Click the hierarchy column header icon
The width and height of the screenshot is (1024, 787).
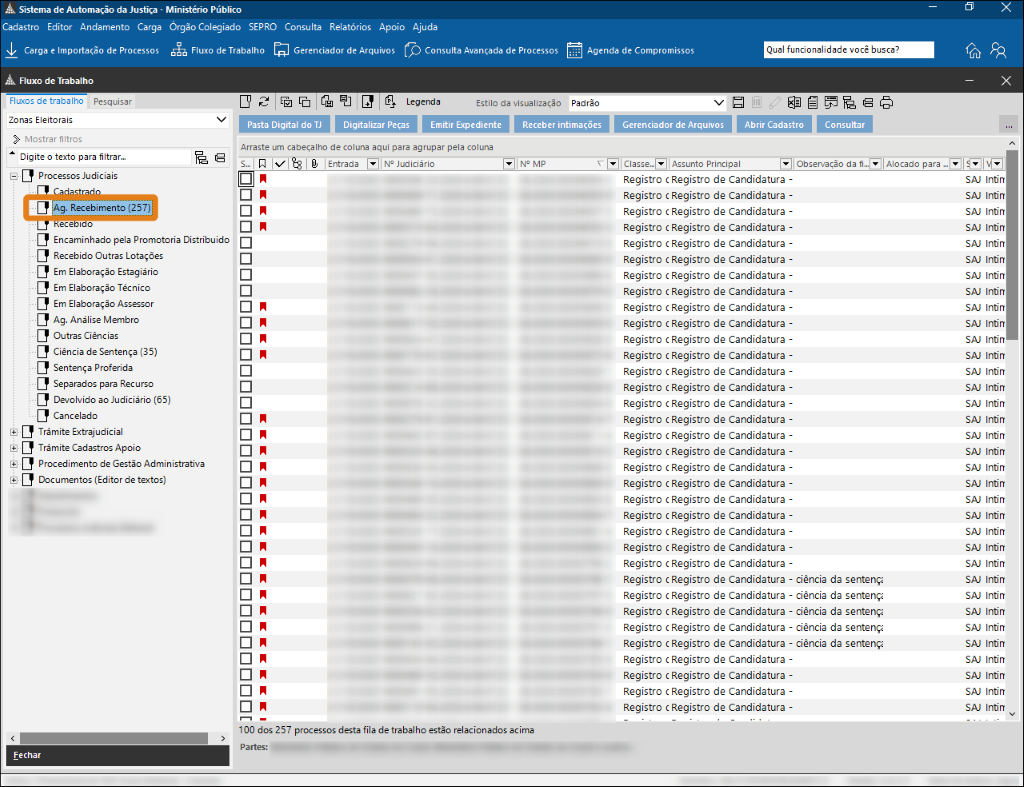[297, 164]
